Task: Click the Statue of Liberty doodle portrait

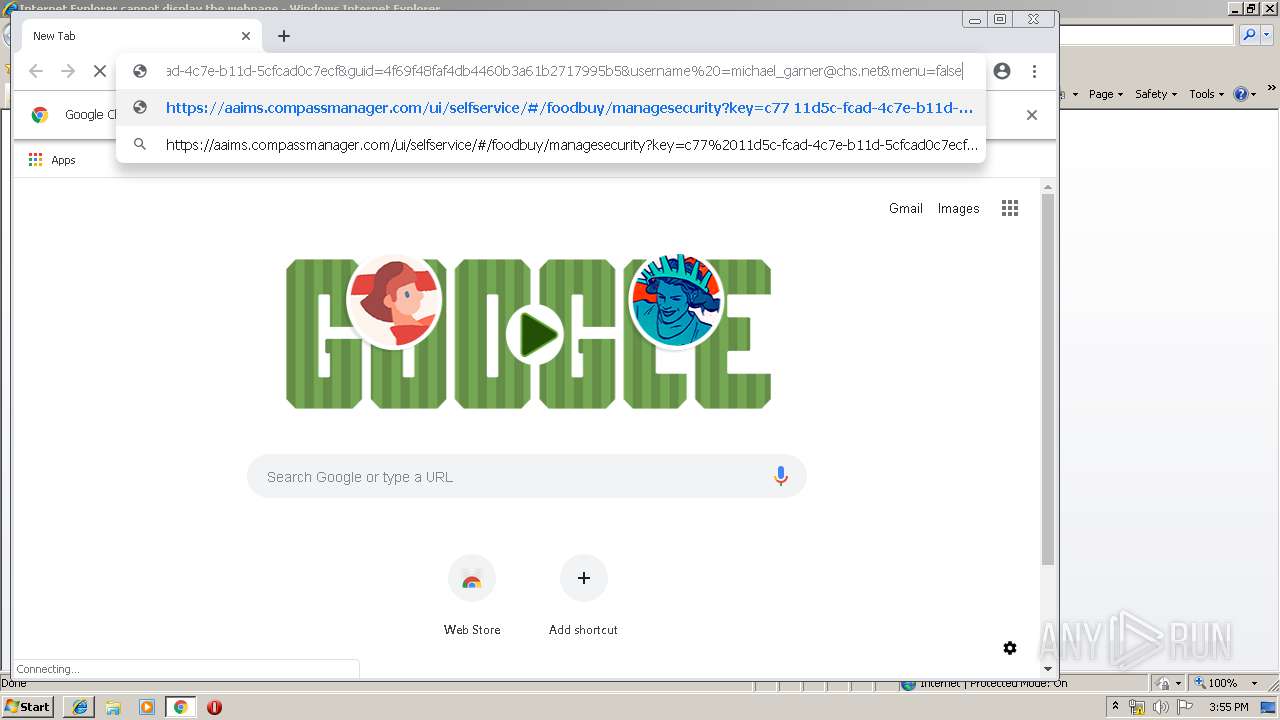Action: point(676,302)
